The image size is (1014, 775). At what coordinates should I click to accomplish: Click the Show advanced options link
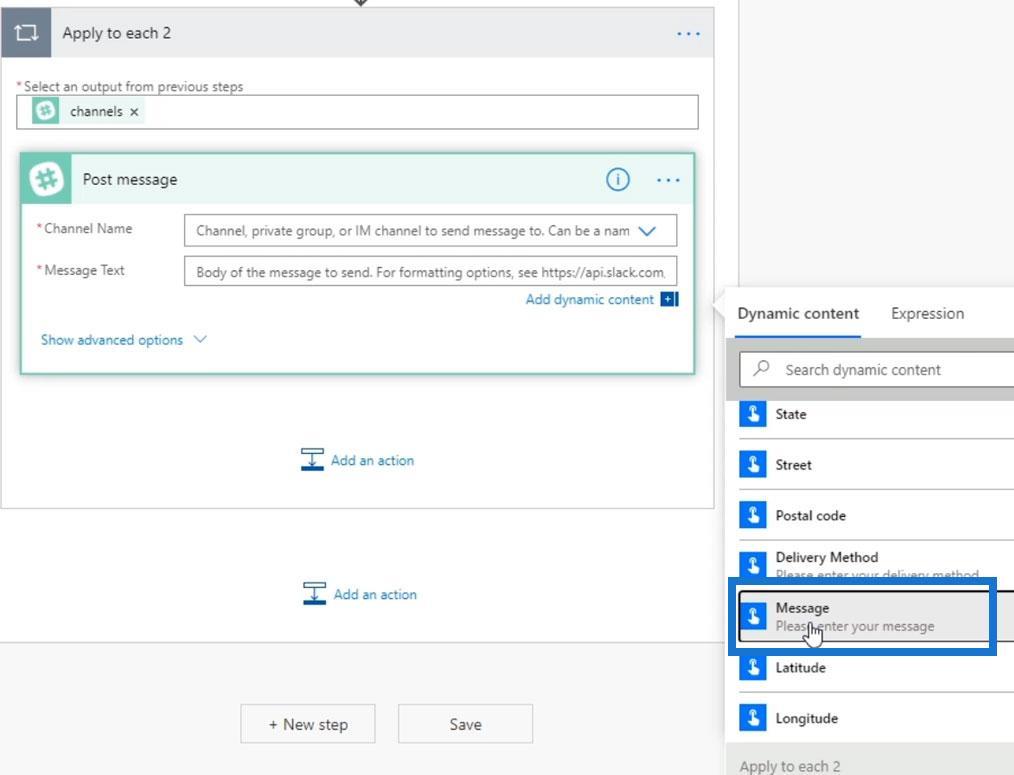(x=112, y=340)
